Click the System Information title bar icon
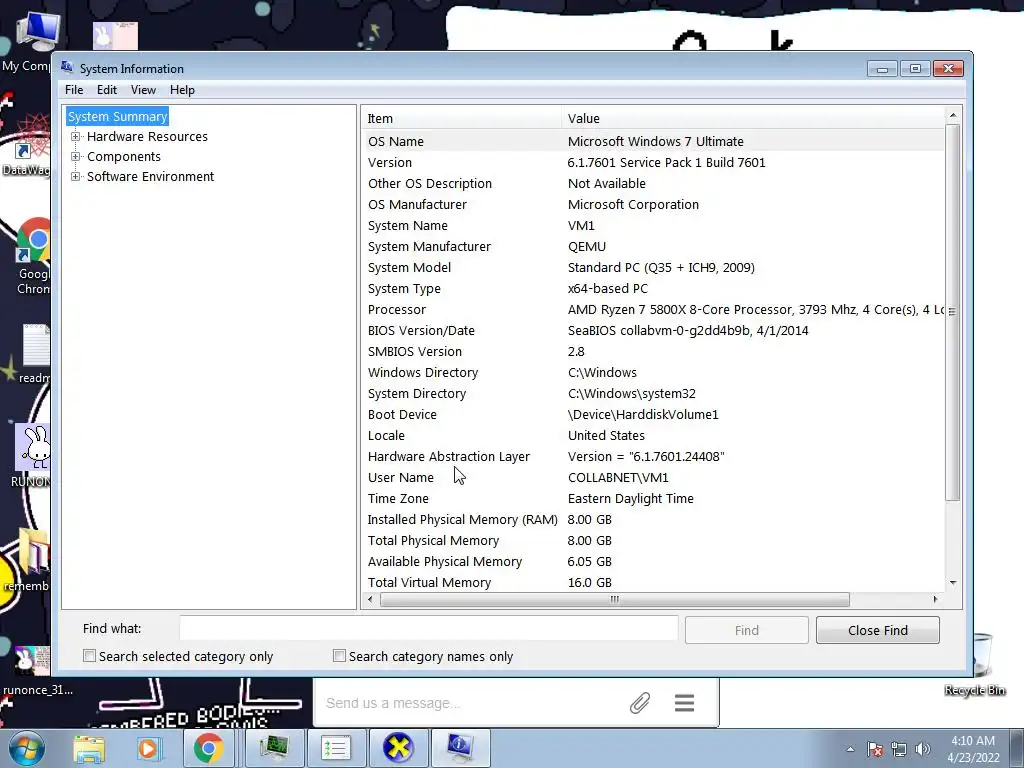The height and width of the screenshot is (768, 1024). tap(67, 68)
